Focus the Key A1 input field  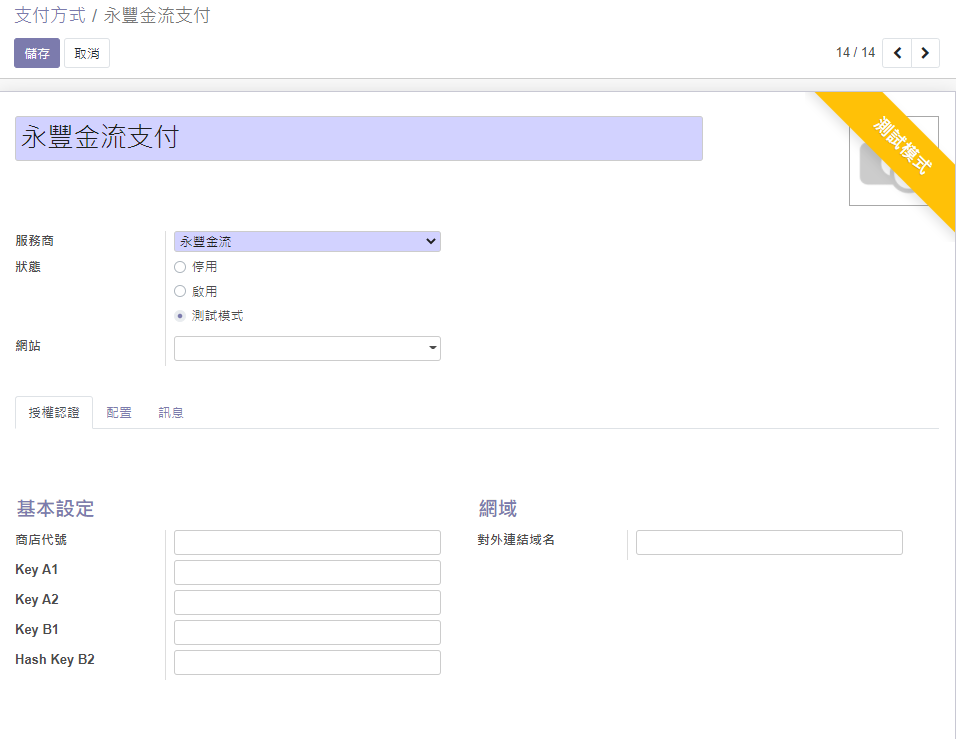[x=307, y=572]
